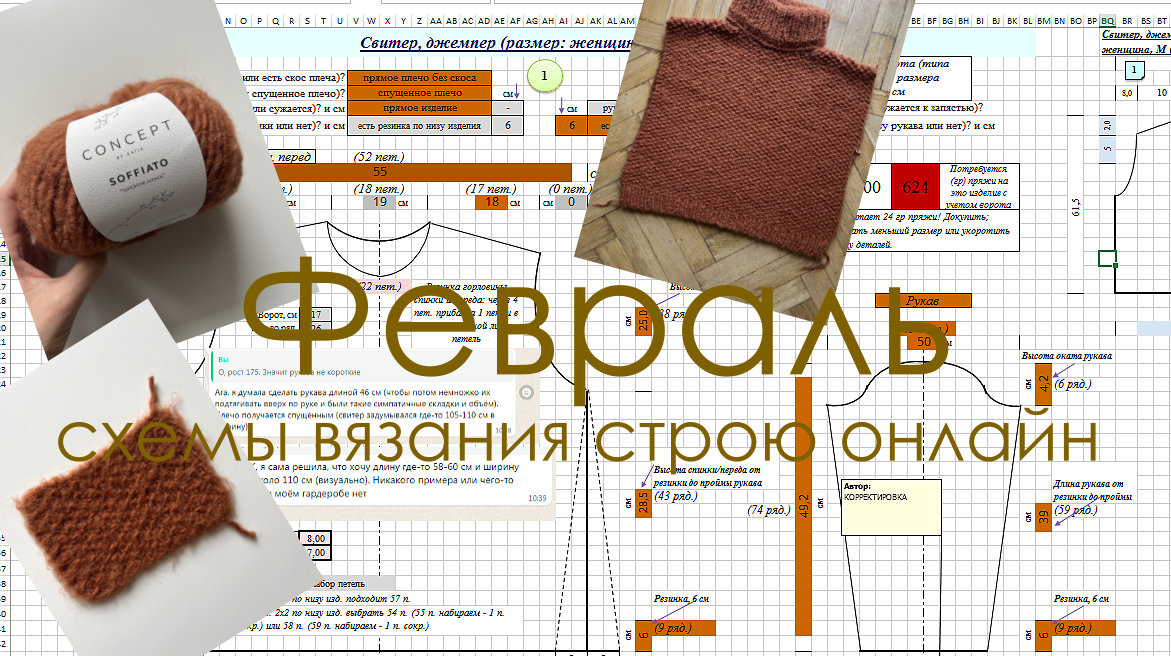Select 'есть резинка по низу изделия' cell
Image resolution: width=1171 pixels, height=656 pixels.
[x=419, y=126]
